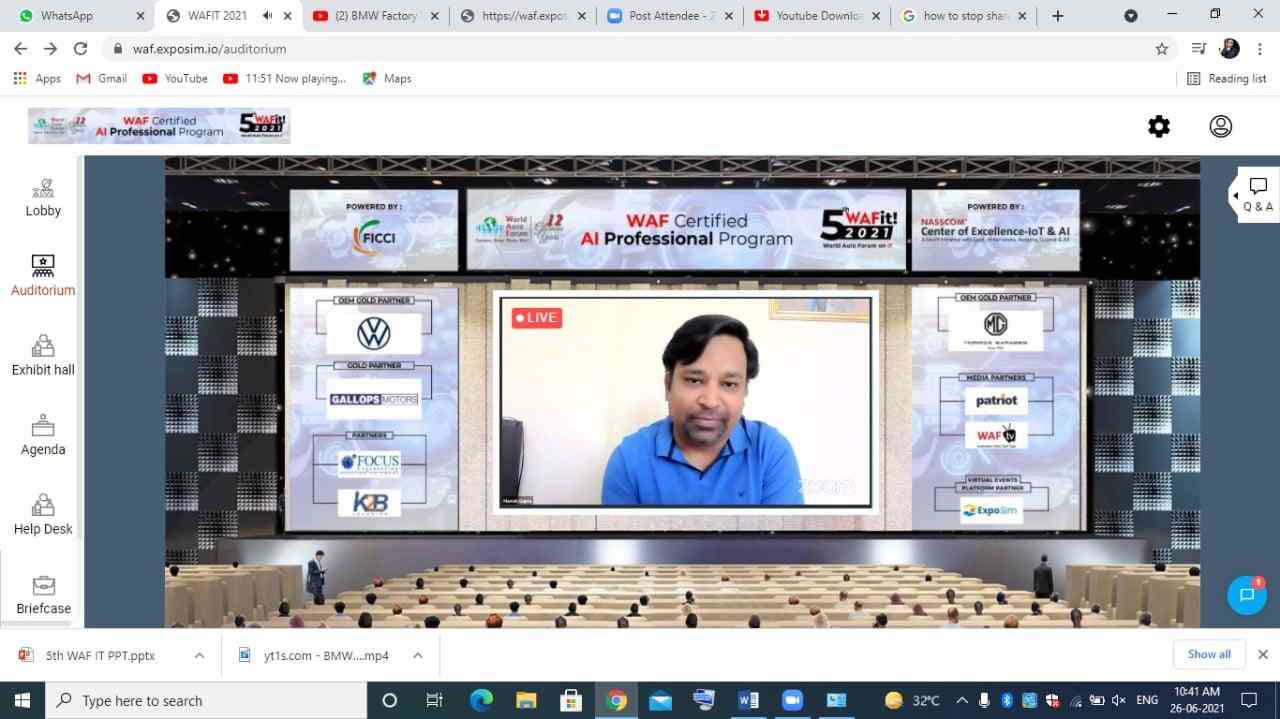Open the Agenda sidebar icon

tap(43, 436)
